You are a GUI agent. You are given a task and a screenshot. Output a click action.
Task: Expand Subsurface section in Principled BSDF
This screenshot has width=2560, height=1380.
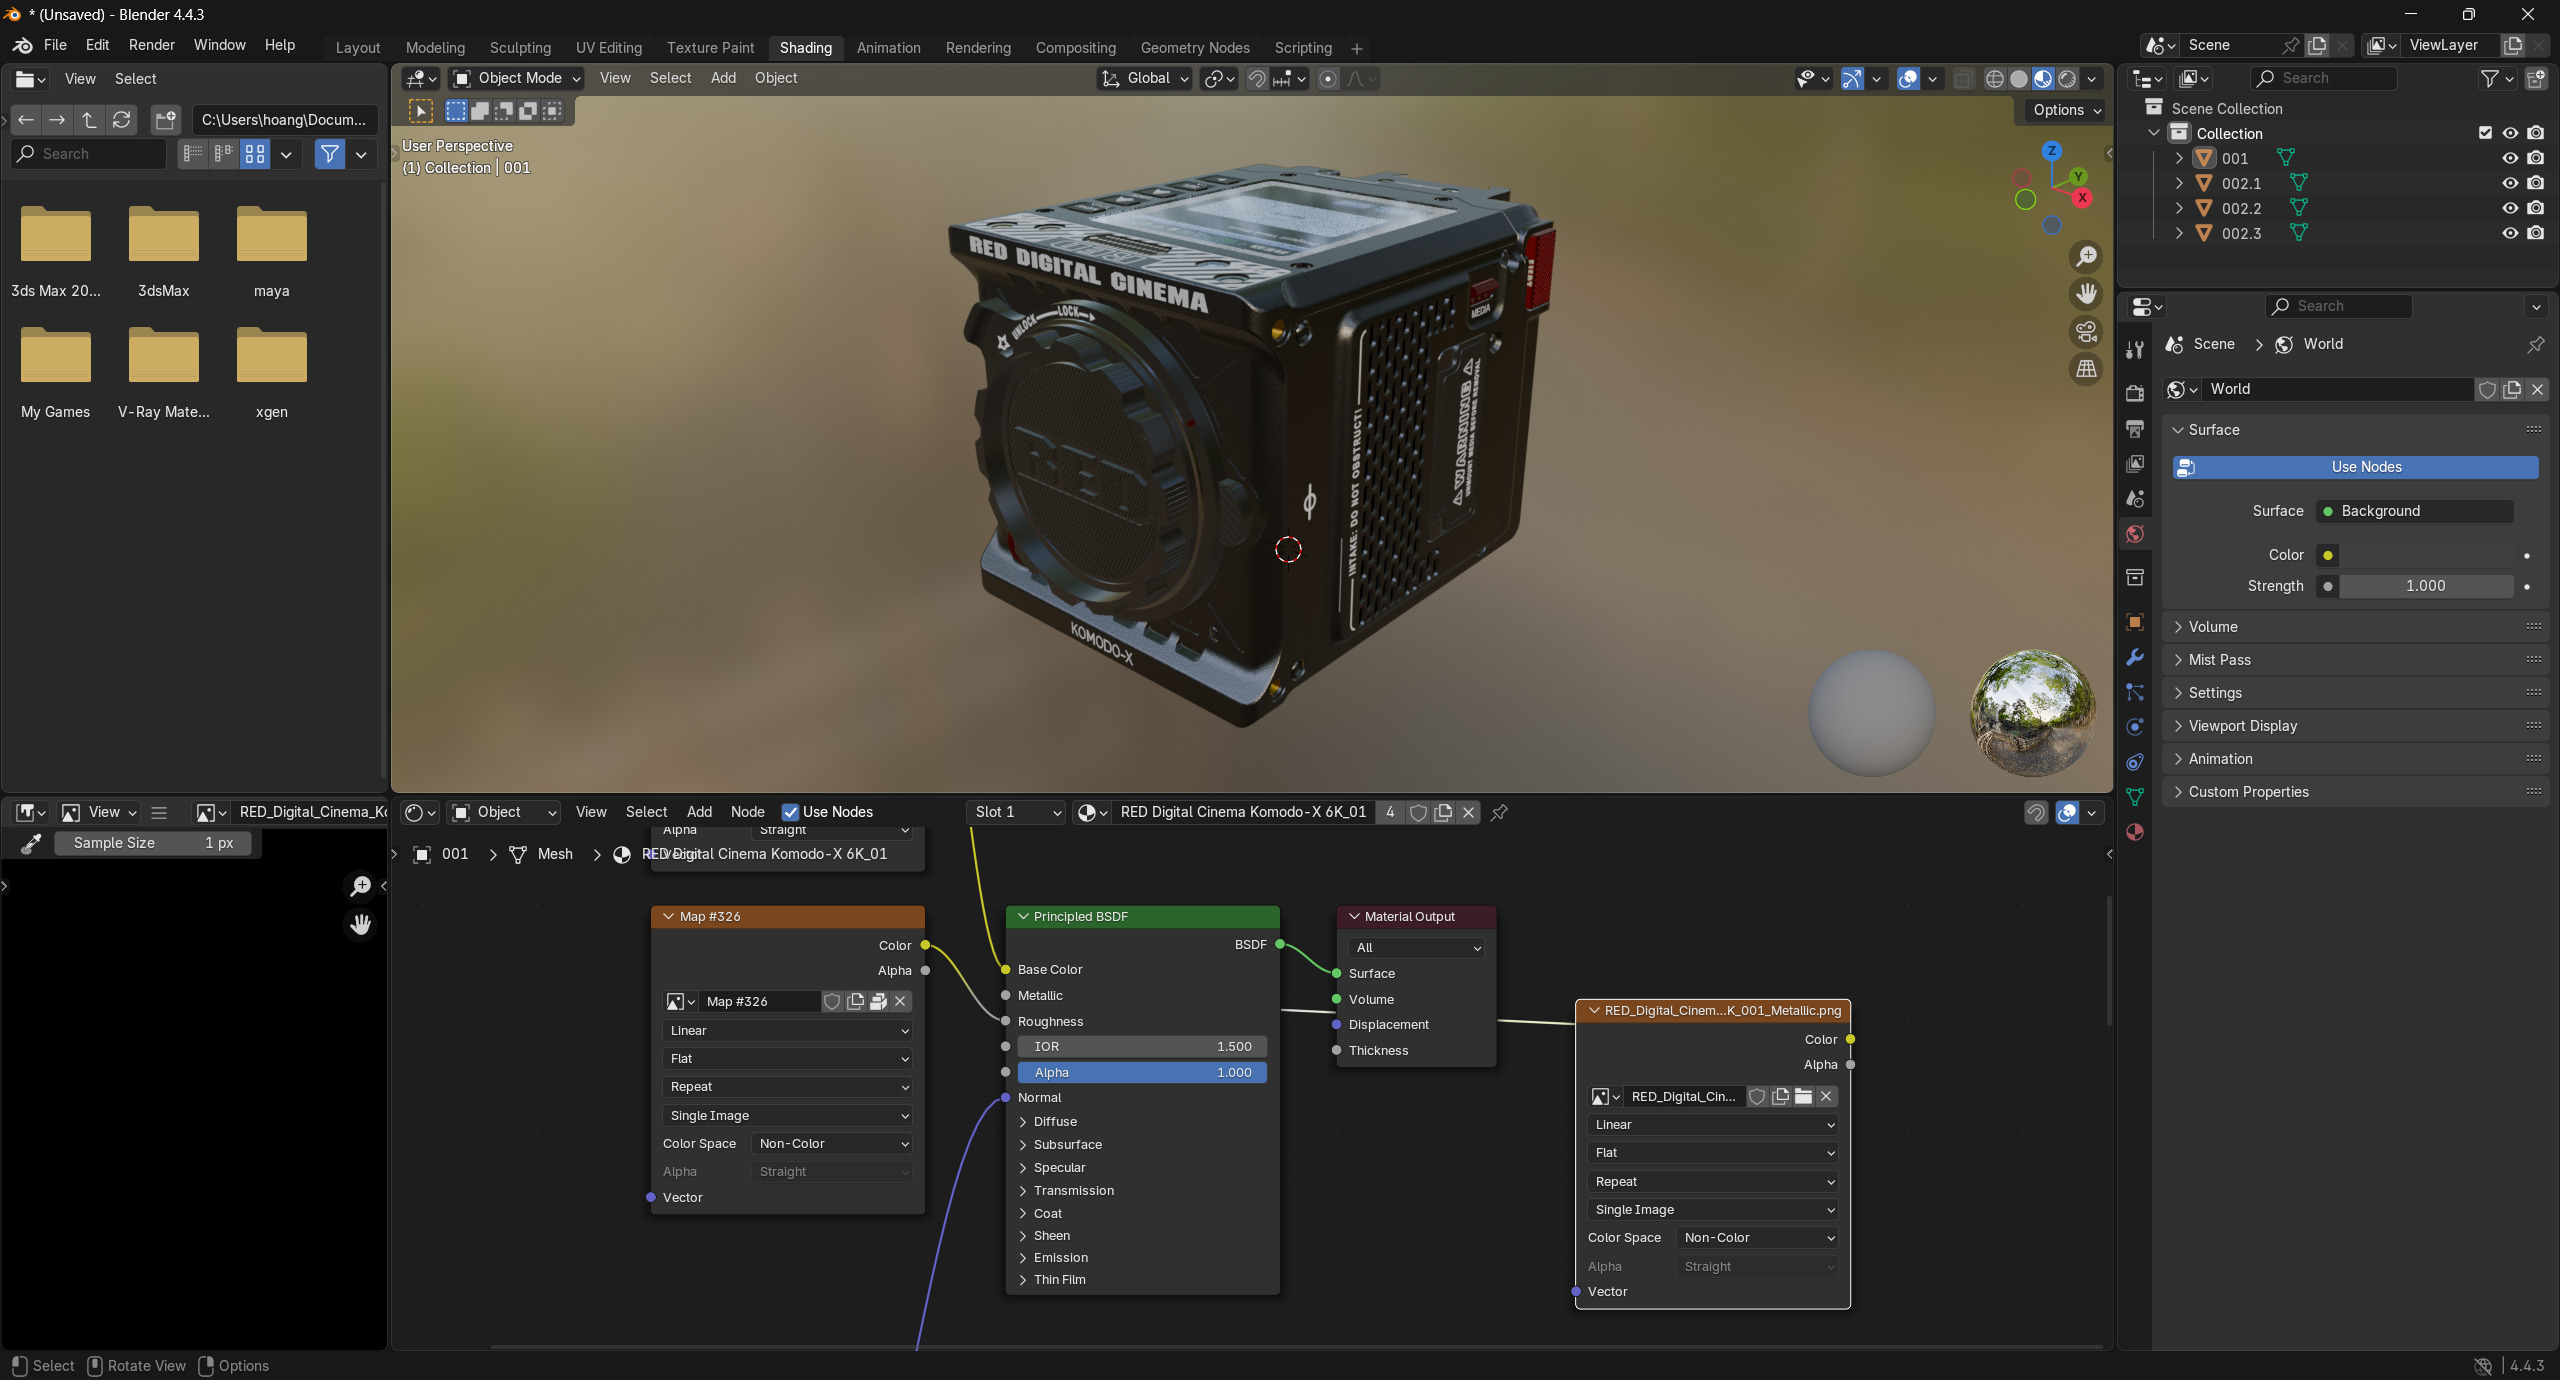click(x=1066, y=1145)
